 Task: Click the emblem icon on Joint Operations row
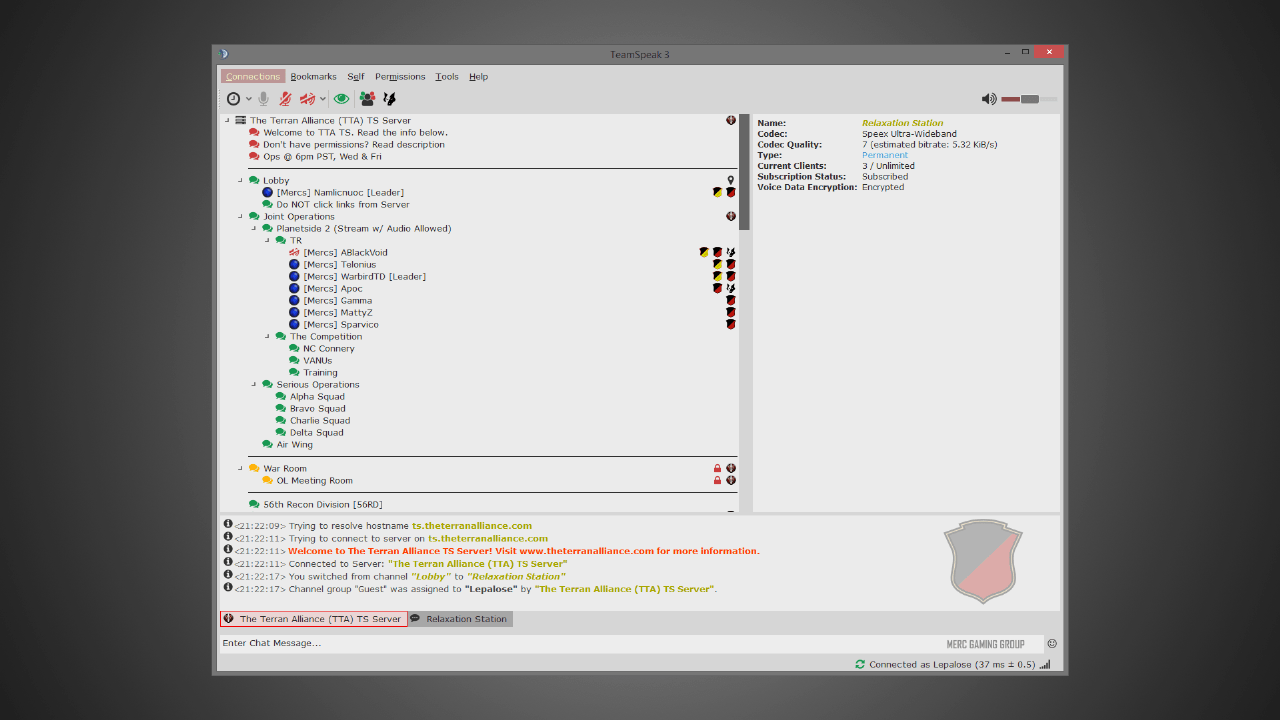(731, 216)
